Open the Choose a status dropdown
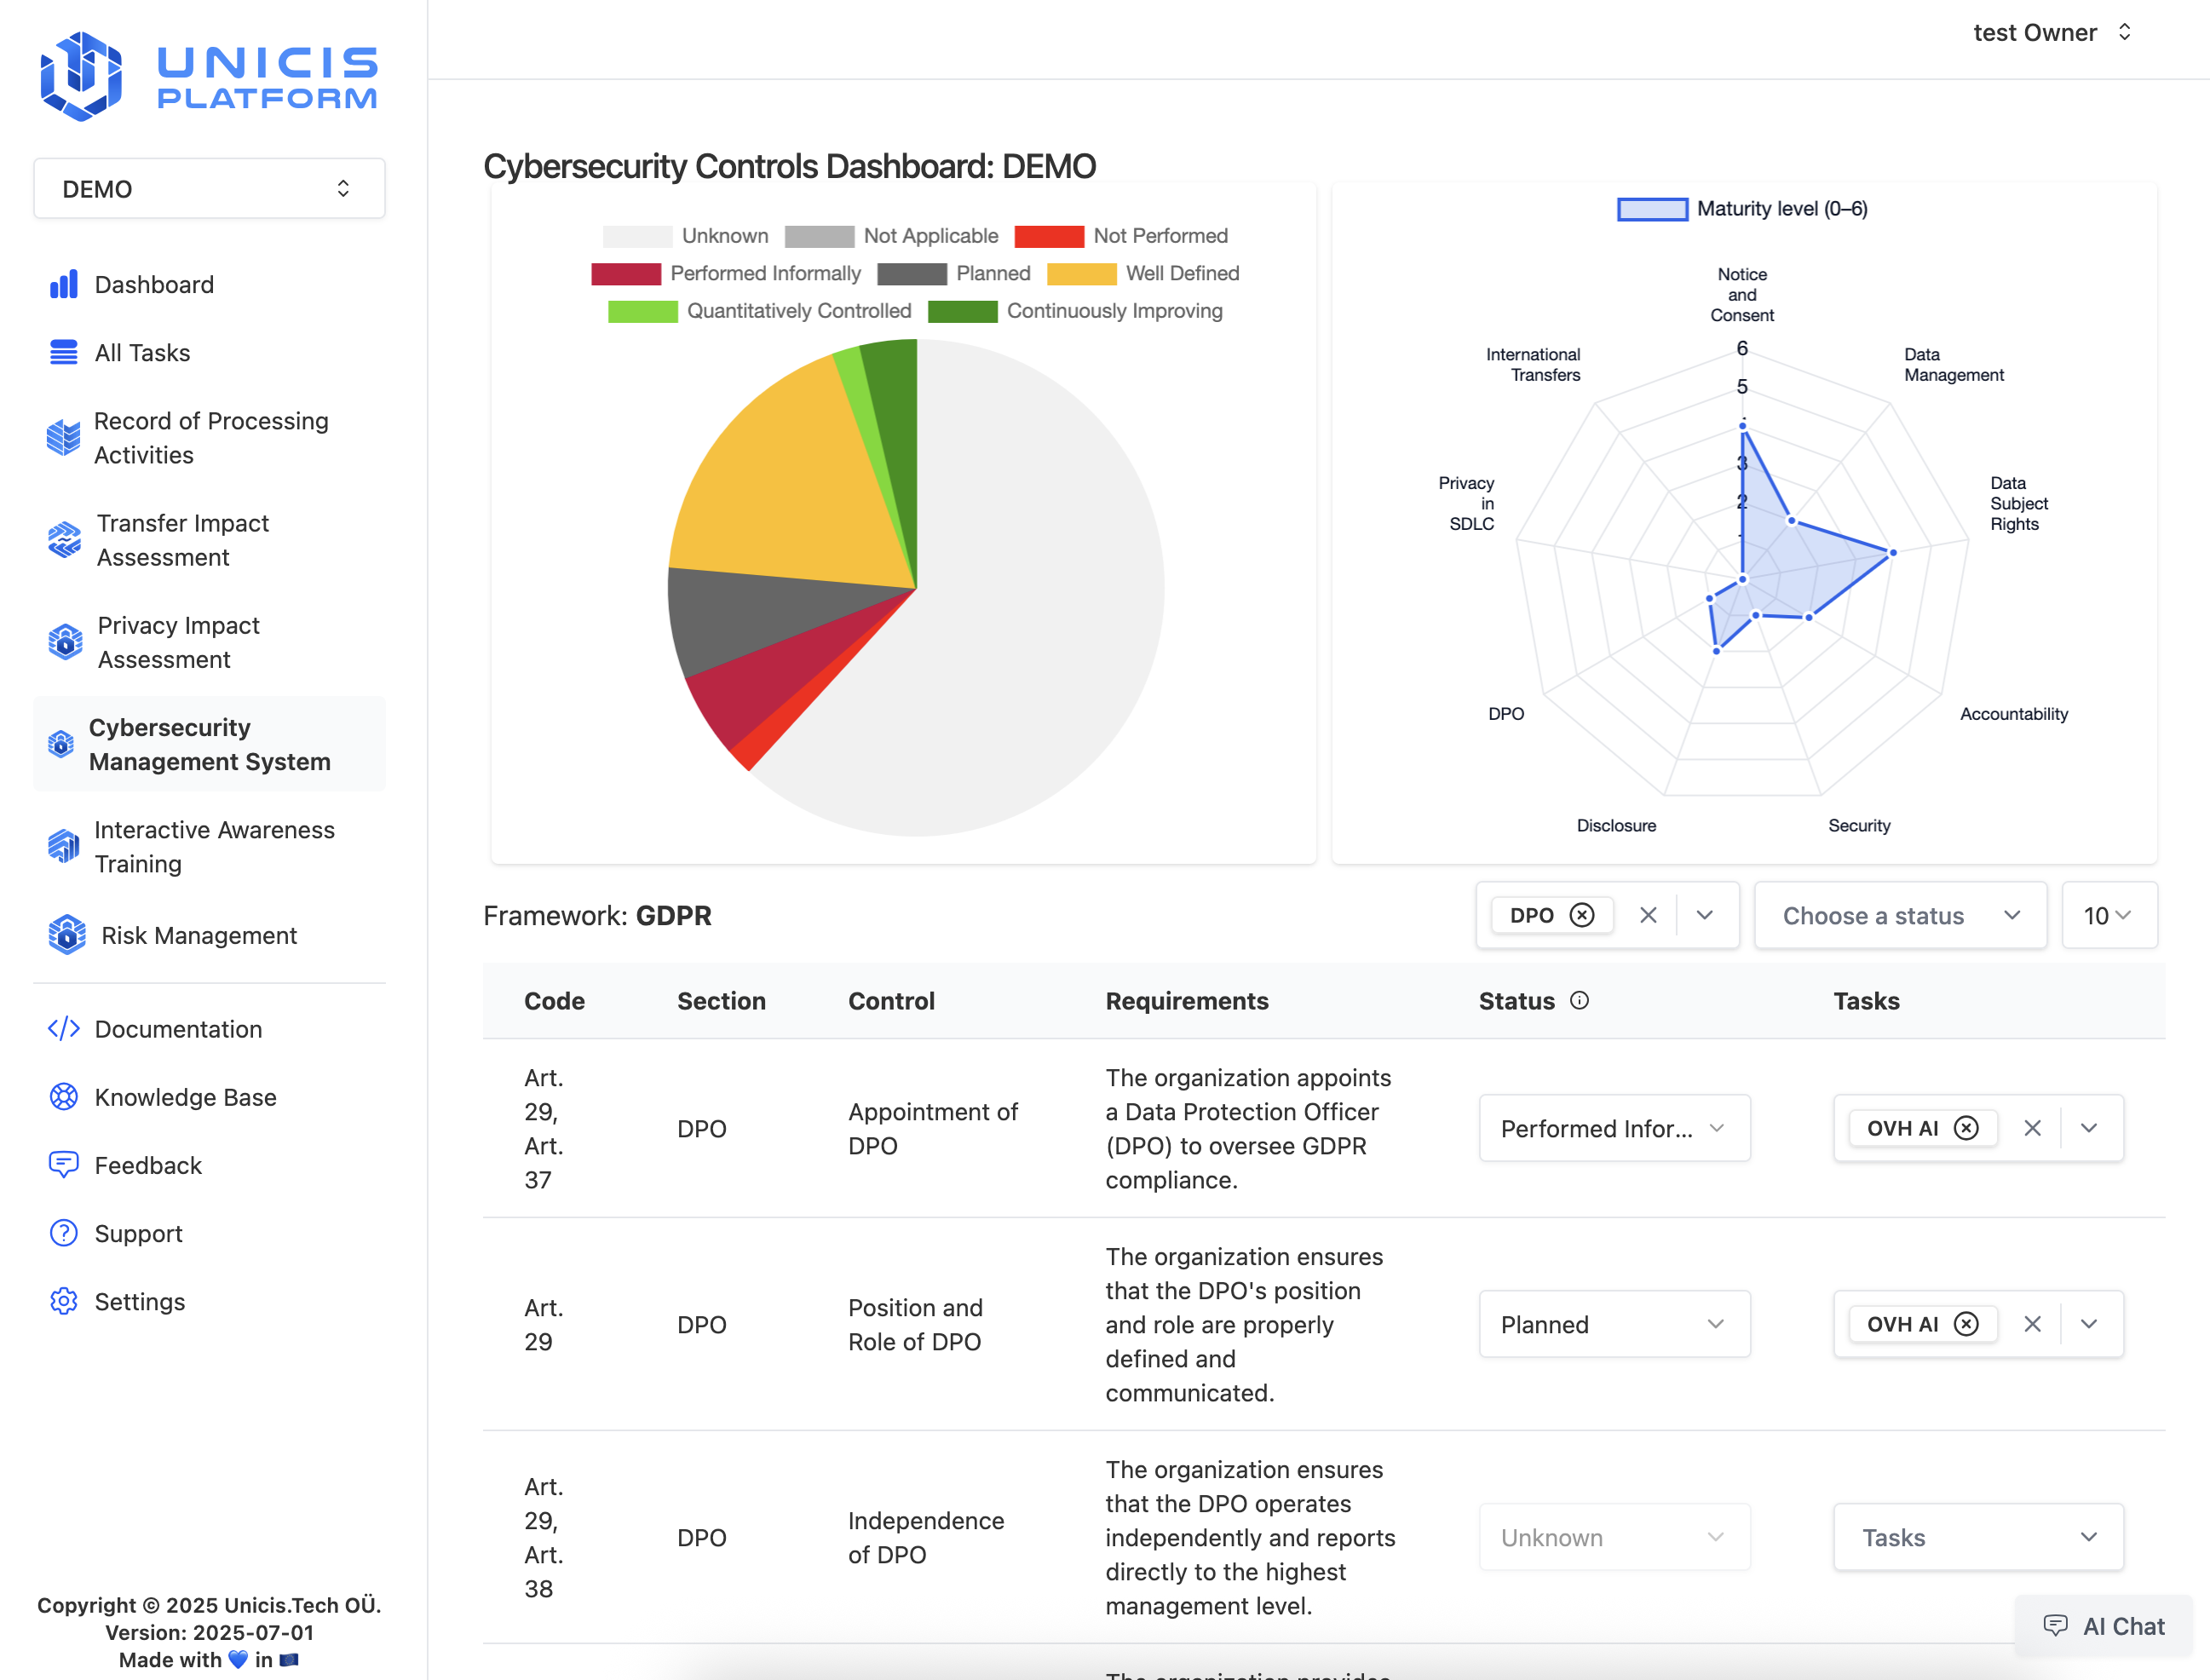The width and height of the screenshot is (2210, 1680). [1899, 915]
